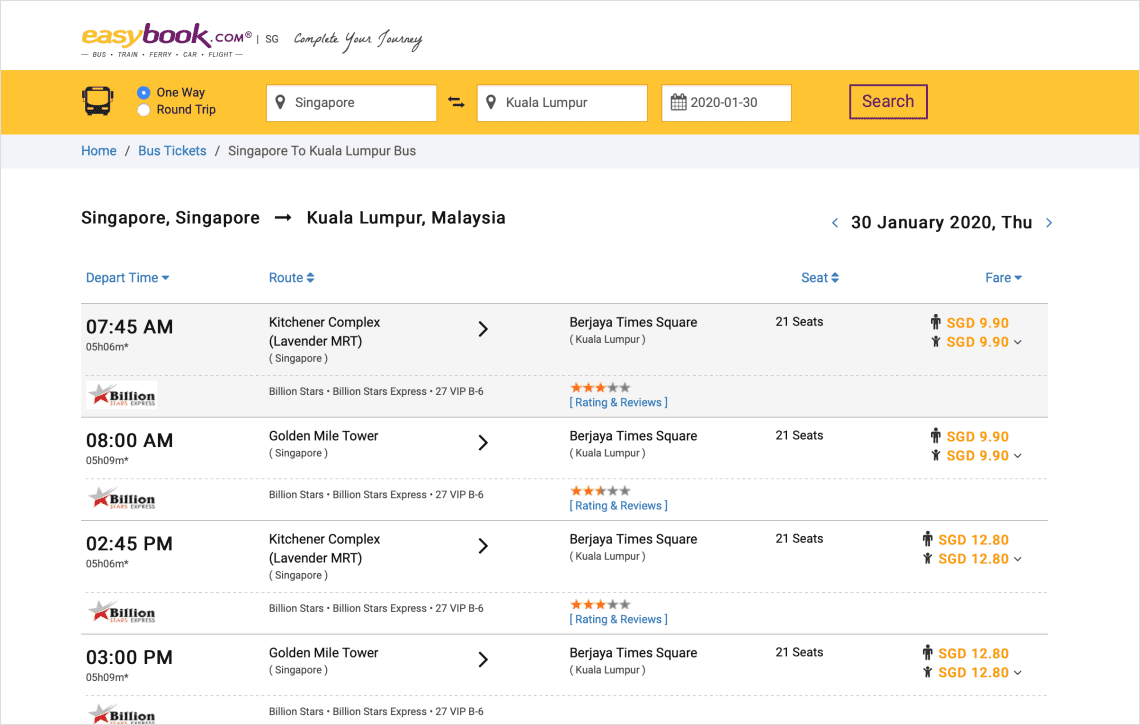1140x725 pixels.
Task: Click child fare icon for 08:00 AM trip
Action: [936, 455]
